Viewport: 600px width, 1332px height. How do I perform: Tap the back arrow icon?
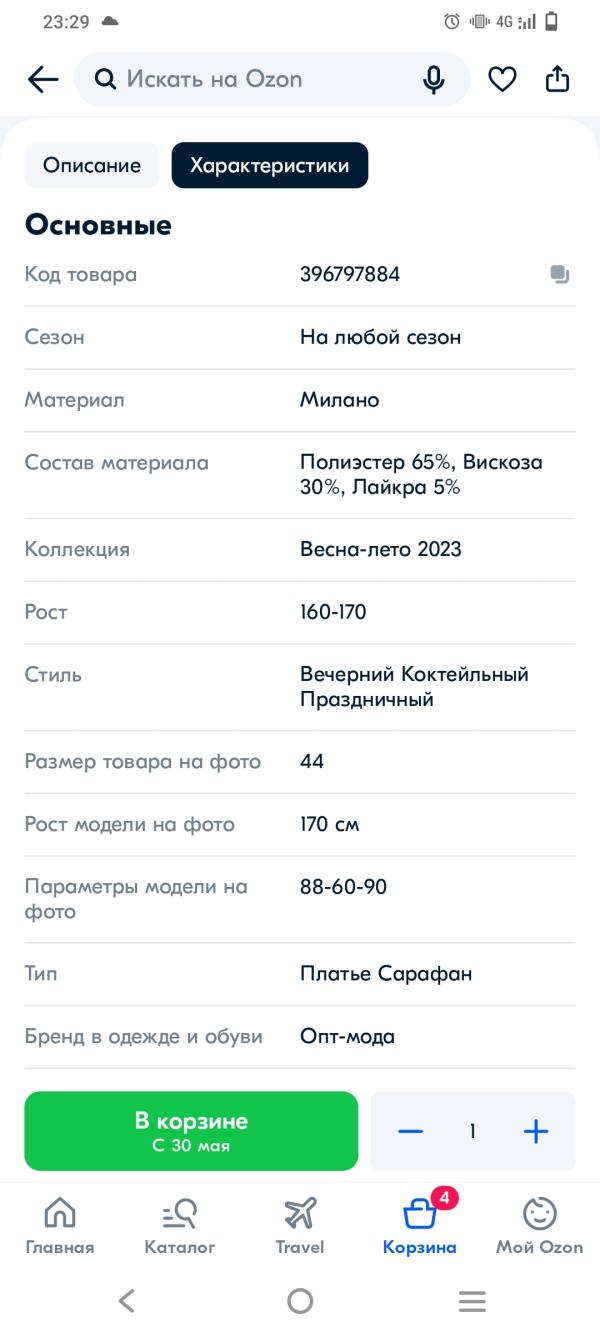pyautogui.click(x=43, y=80)
